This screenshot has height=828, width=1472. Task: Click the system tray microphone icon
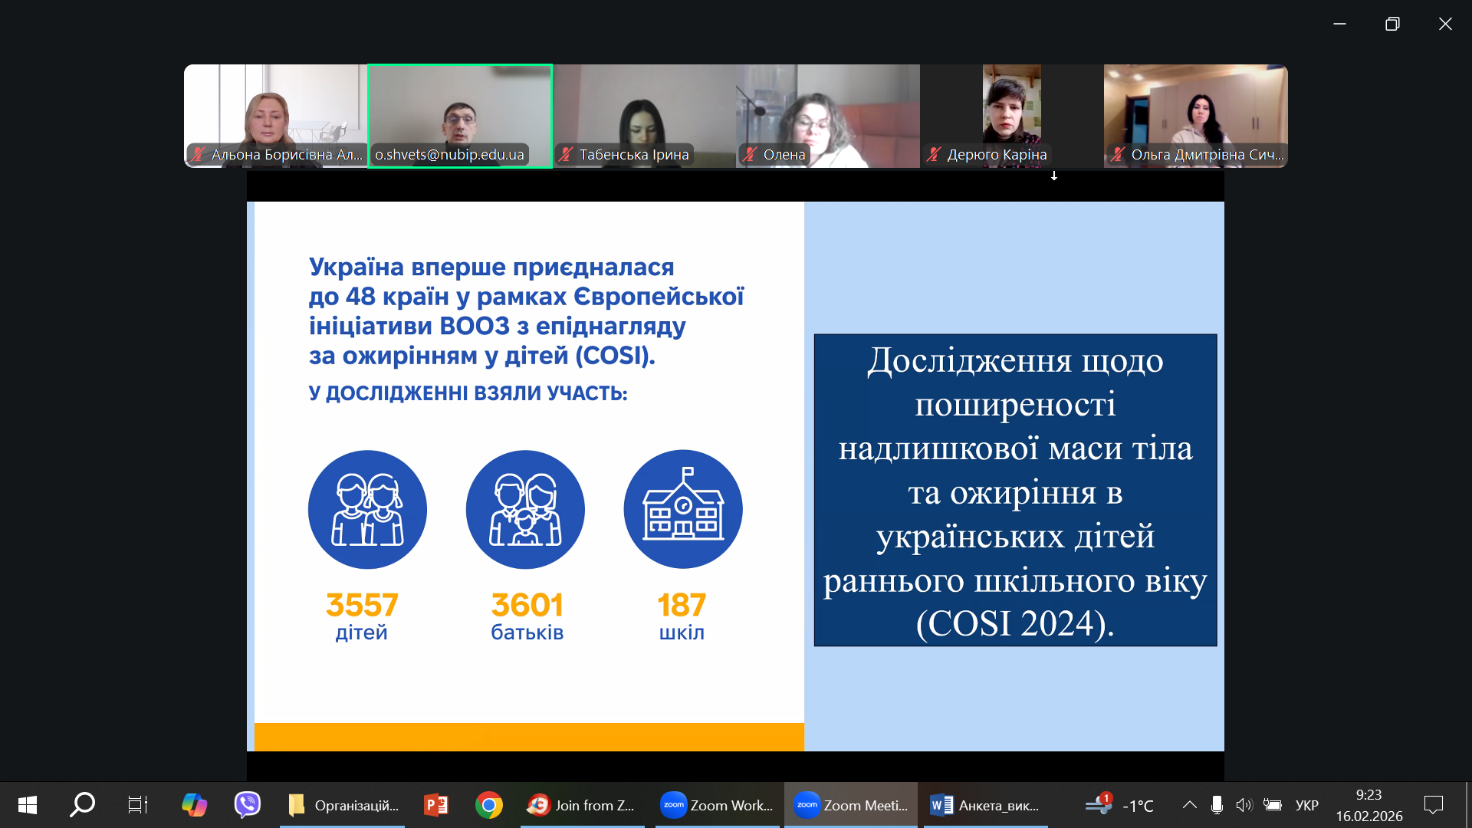1216,805
